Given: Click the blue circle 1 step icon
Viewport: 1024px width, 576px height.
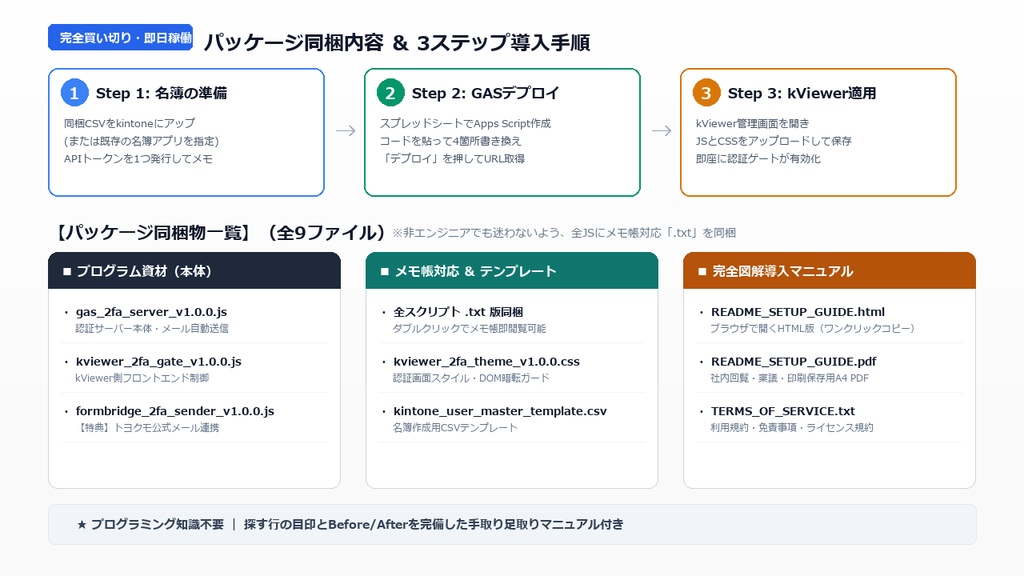Looking at the screenshot, I should (74, 93).
